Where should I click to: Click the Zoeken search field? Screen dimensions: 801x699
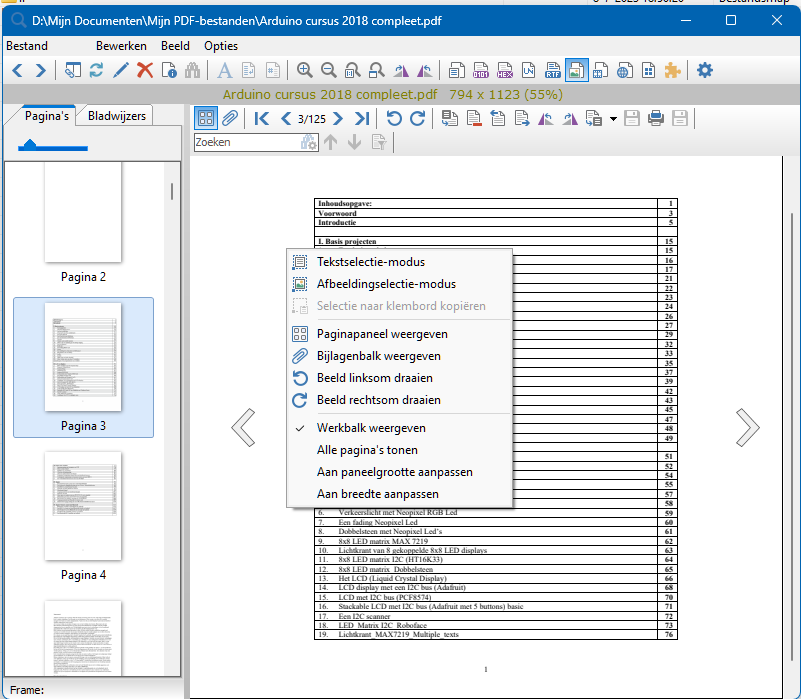pos(248,143)
